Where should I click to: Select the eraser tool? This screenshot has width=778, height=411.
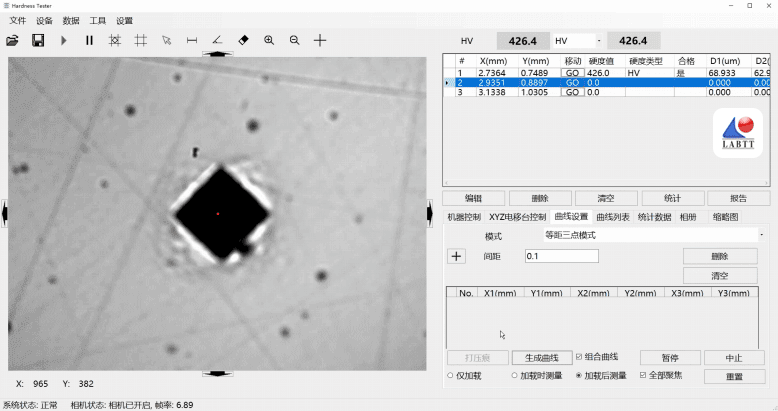click(243, 40)
